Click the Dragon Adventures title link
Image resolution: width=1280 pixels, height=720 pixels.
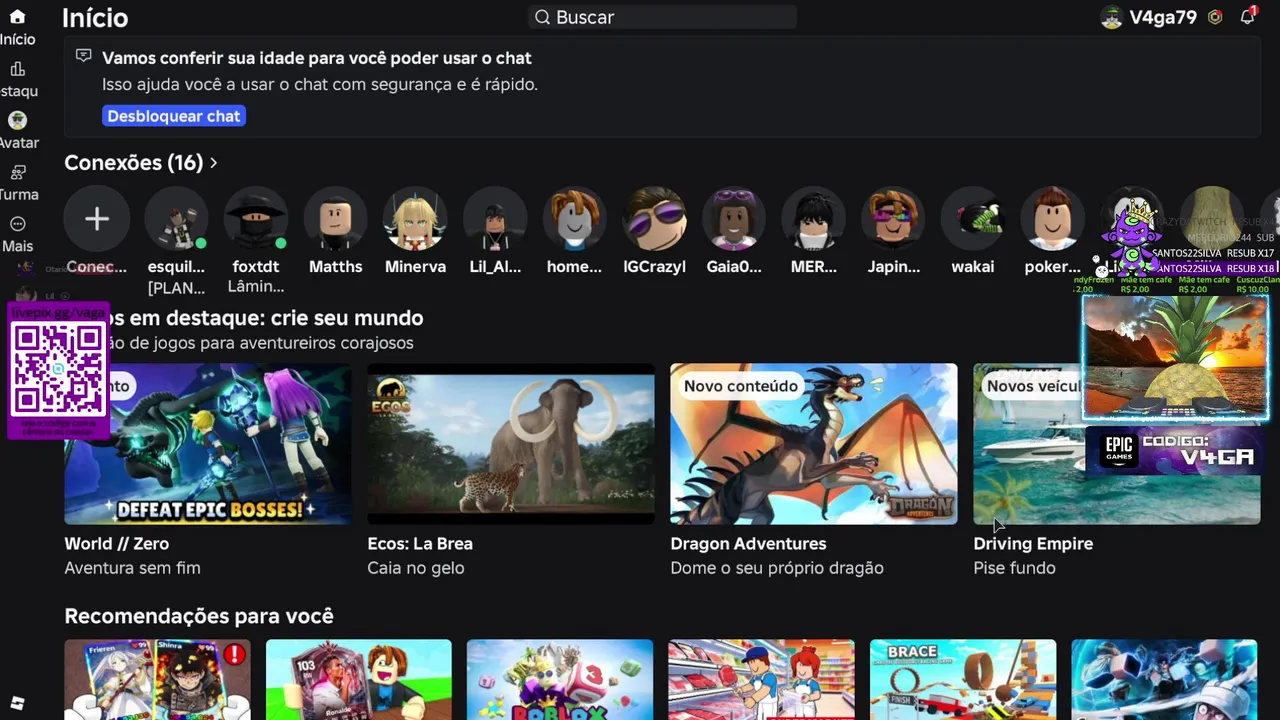tap(748, 544)
